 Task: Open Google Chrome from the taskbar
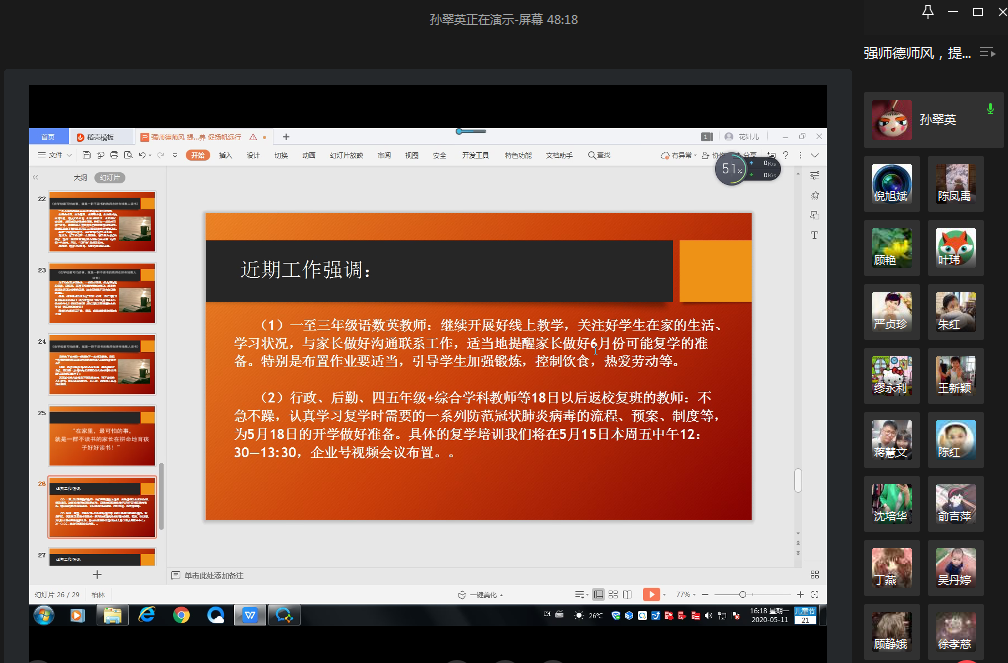(181, 615)
